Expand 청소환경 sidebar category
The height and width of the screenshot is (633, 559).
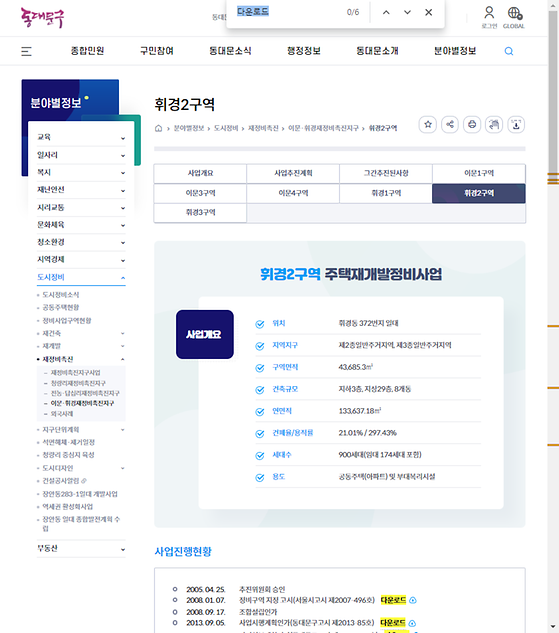(81, 242)
